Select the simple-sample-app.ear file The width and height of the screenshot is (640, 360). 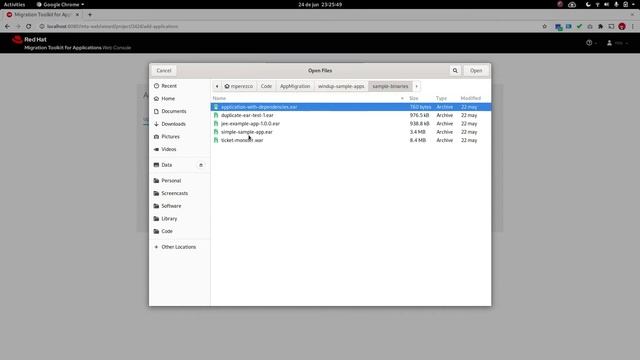351,132
